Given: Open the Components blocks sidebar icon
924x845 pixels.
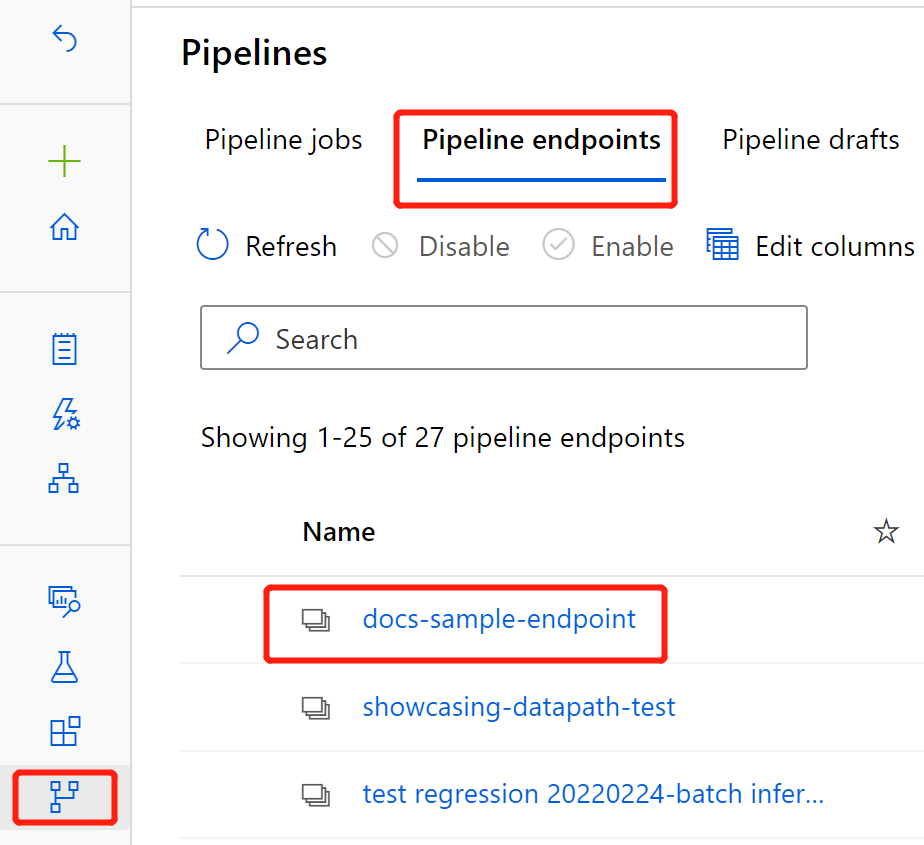Looking at the screenshot, I should pos(64,732).
